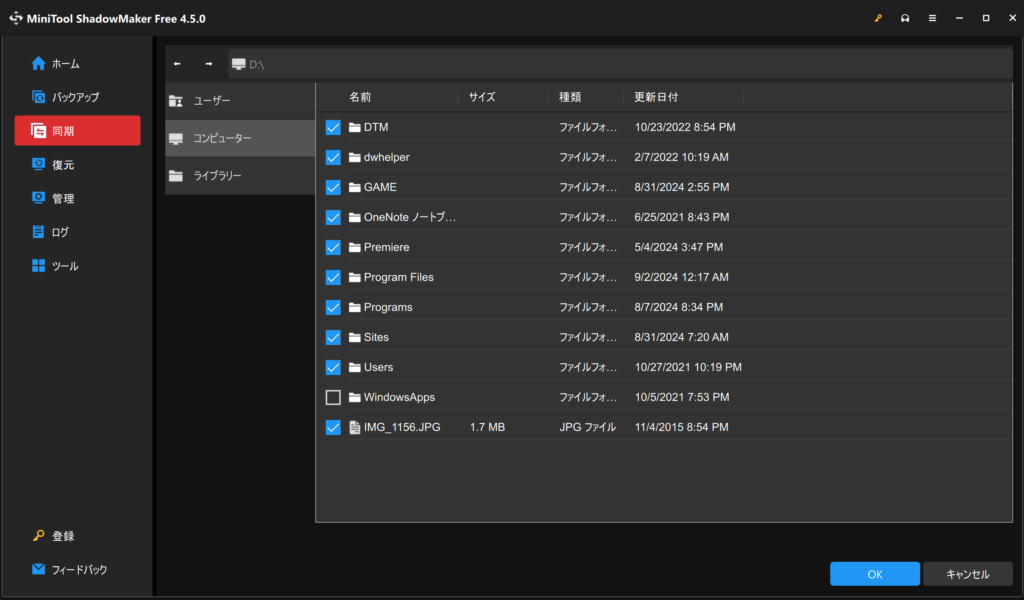
Task: Uncheck the Sites folder checkbox
Action: (333, 338)
